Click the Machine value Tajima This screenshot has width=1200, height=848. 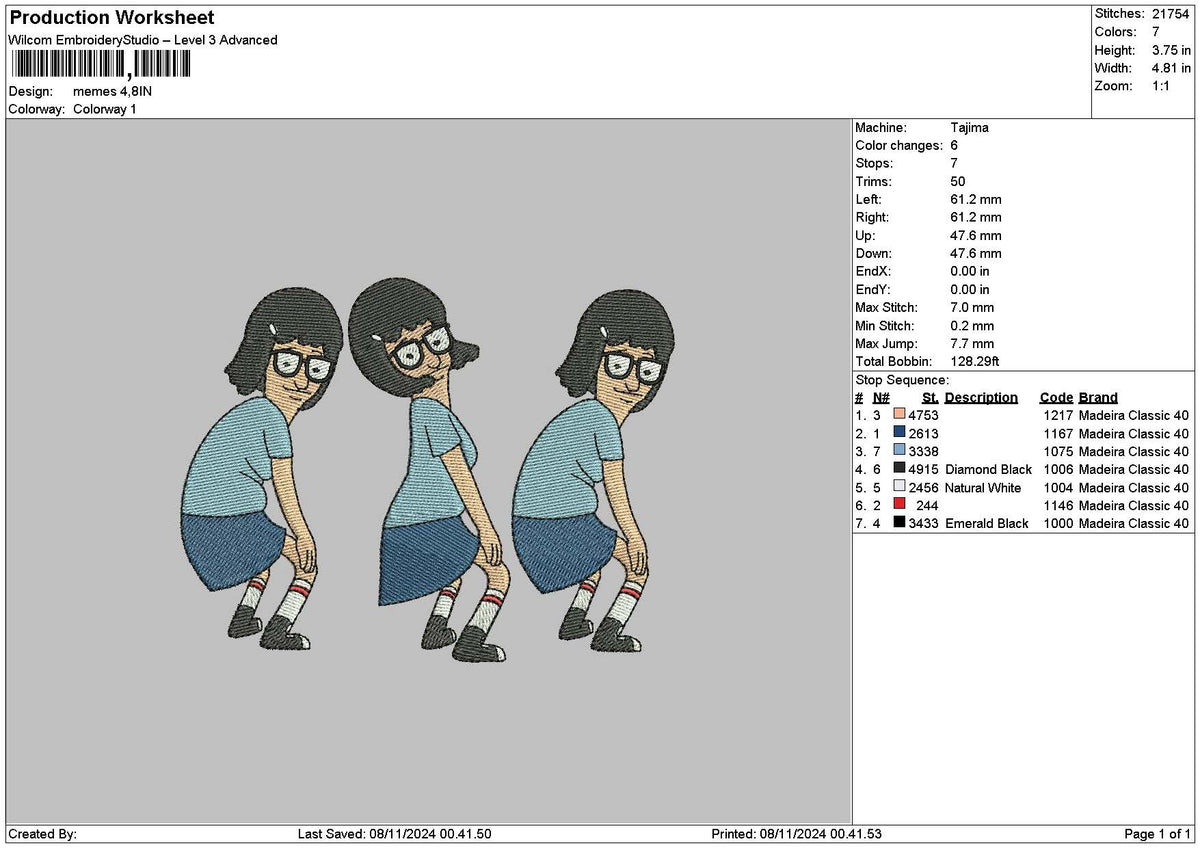click(969, 128)
